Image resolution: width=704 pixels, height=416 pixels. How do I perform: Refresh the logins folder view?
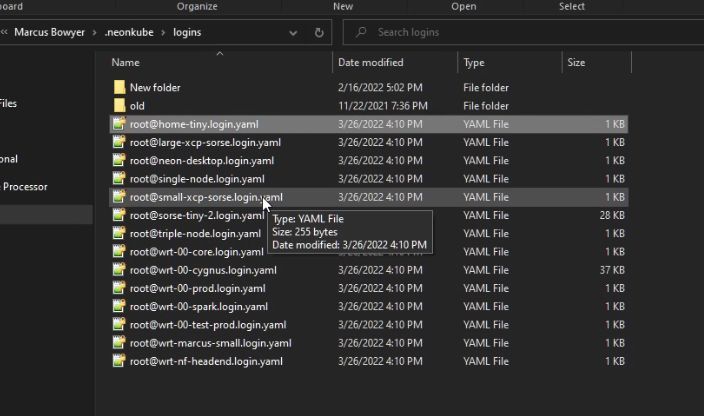click(319, 32)
